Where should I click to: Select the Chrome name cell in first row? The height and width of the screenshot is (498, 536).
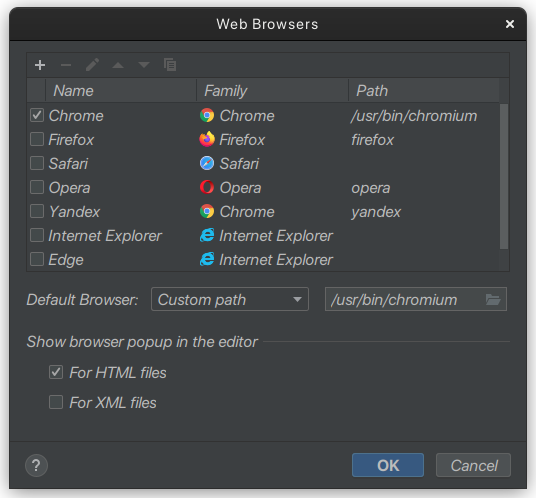tap(76, 116)
